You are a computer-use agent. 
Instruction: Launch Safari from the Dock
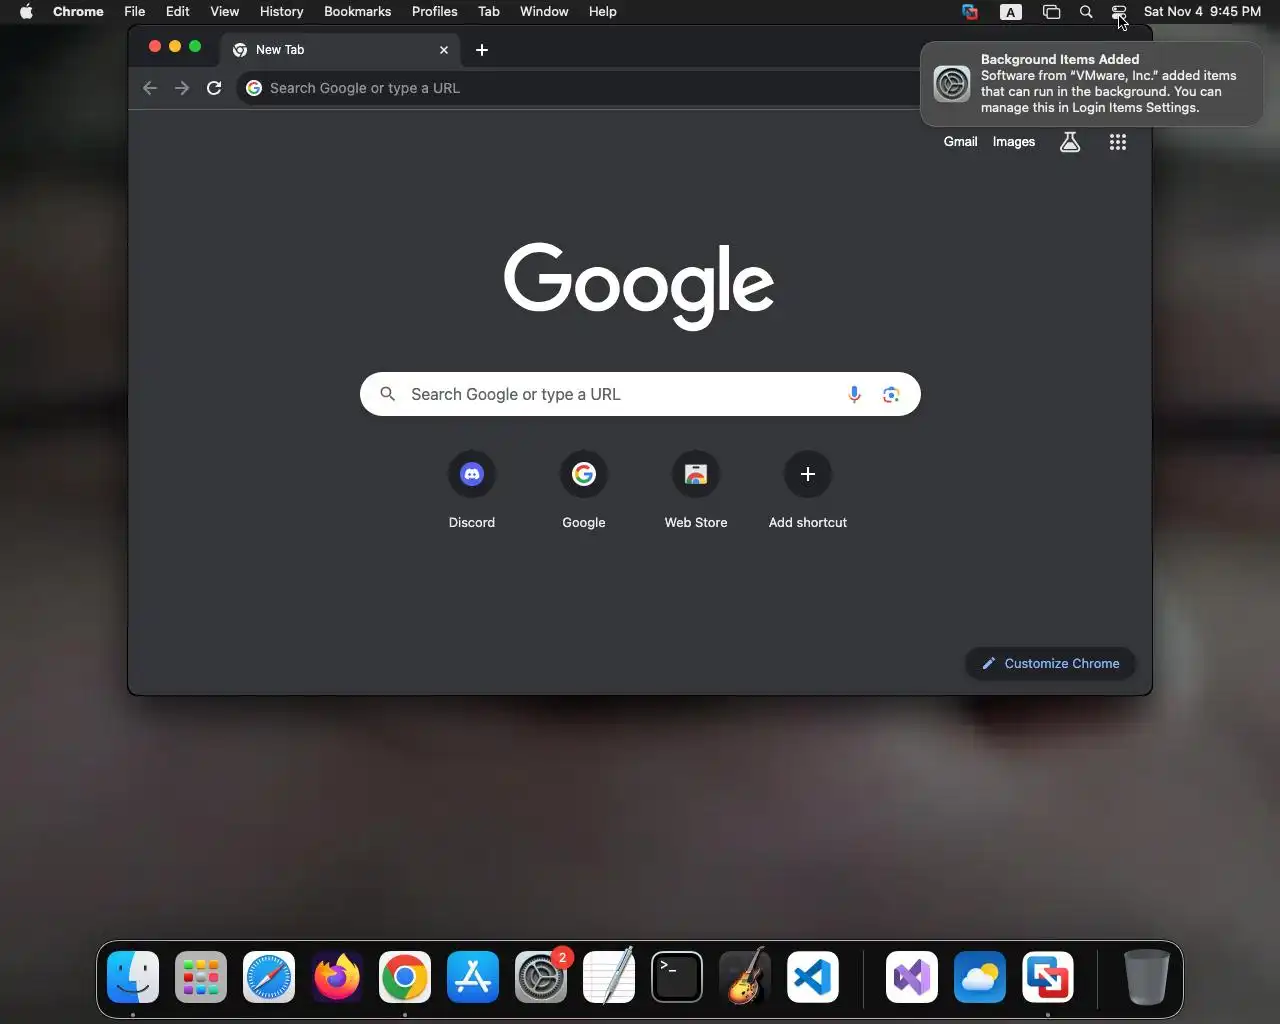(x=269, y=977)
